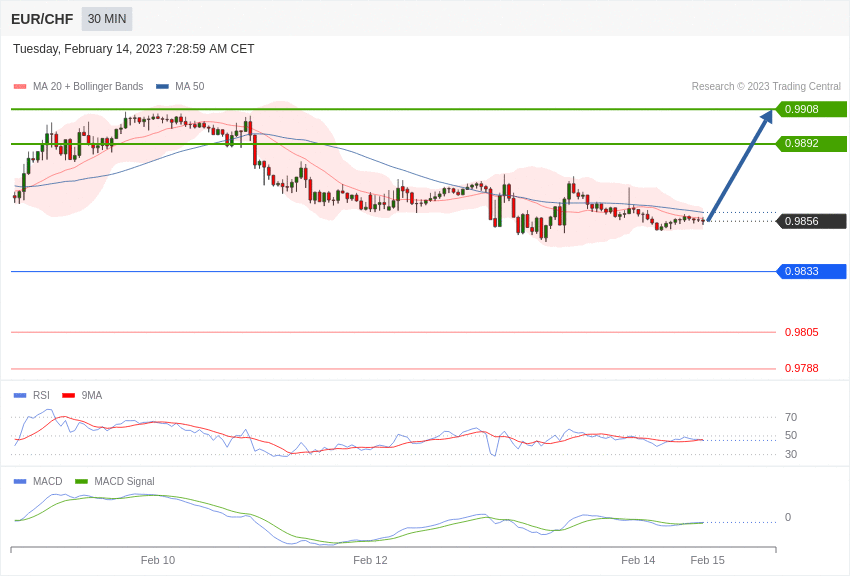The height and width of the screenshot is (576, 850).
Task: Click the Feb 15 date axis label
Action: [707, 560]
